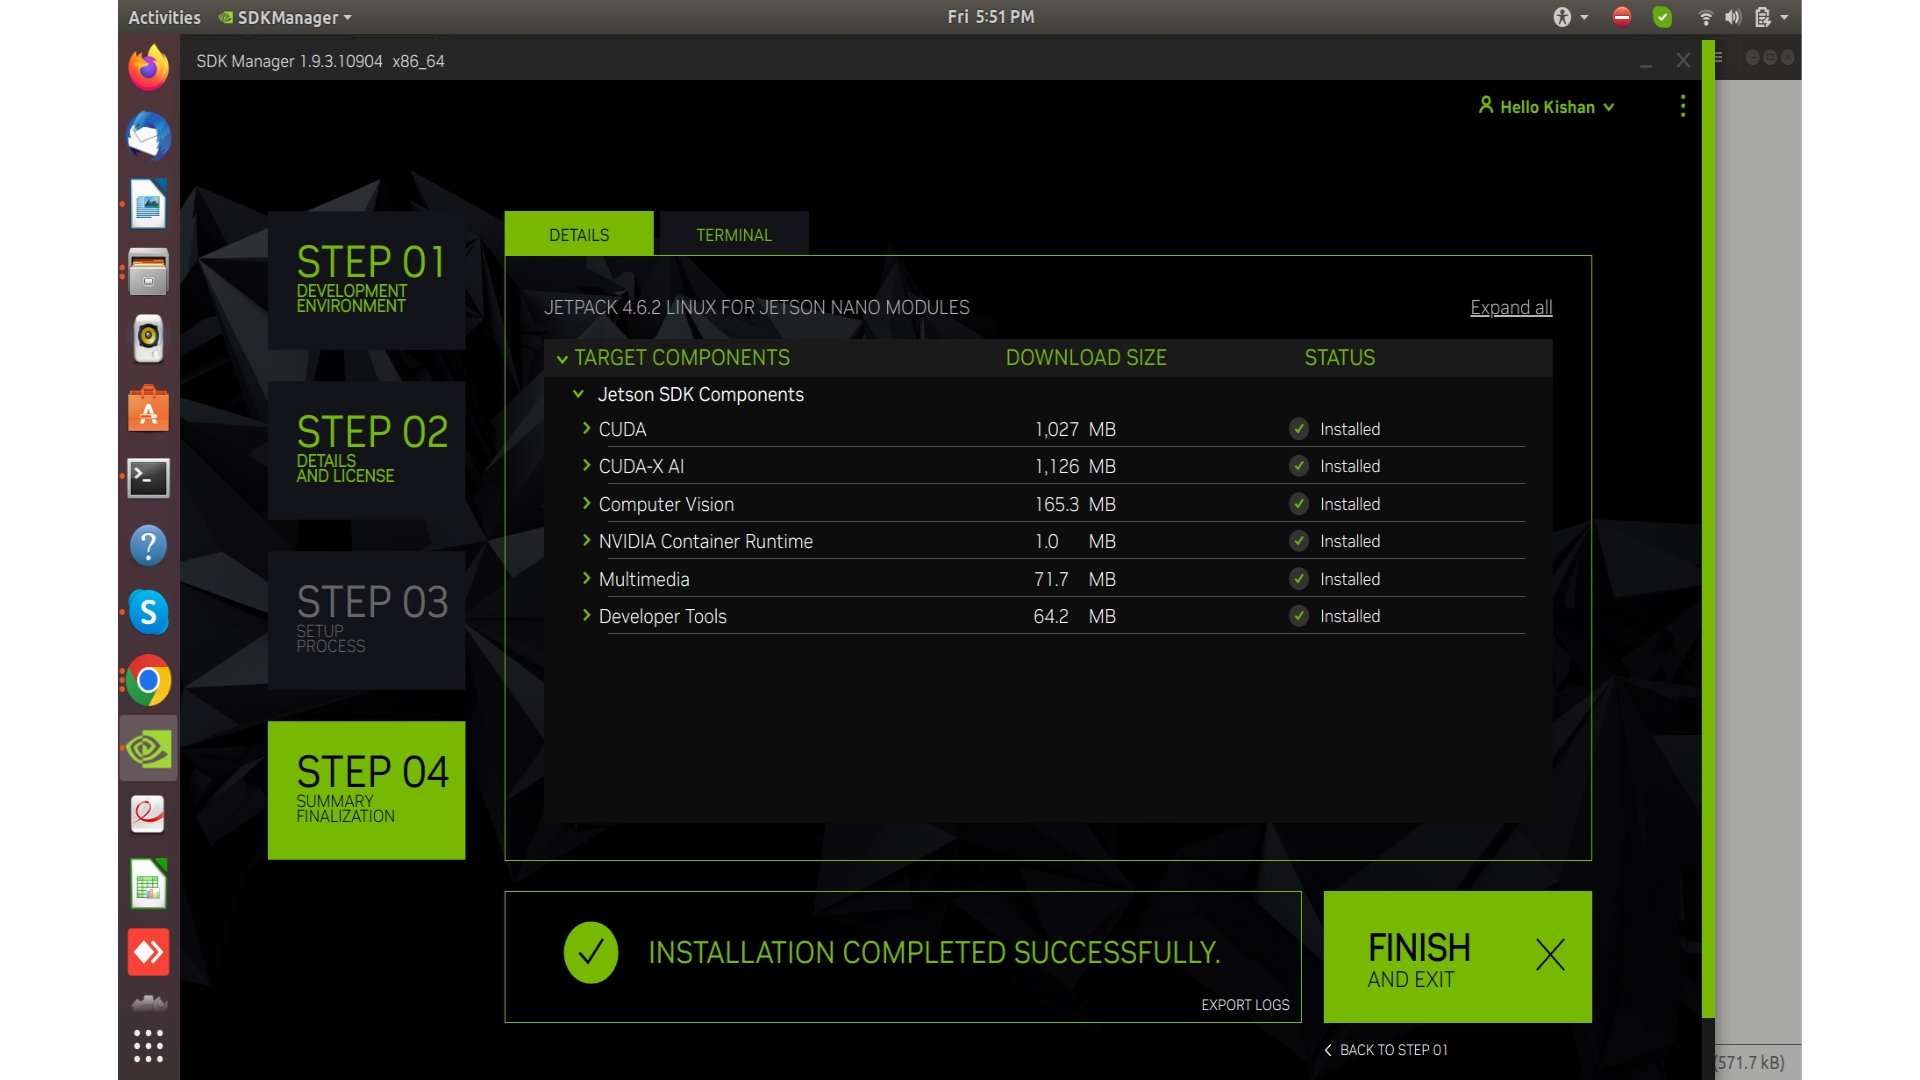Expand the NVIDIA Container Runtime row

587,541
